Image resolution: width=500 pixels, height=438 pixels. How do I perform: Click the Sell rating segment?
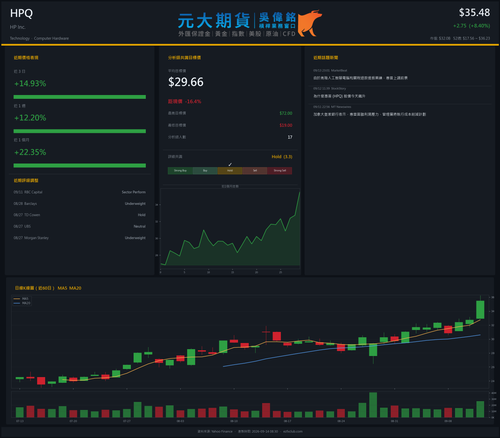point(255,171)
